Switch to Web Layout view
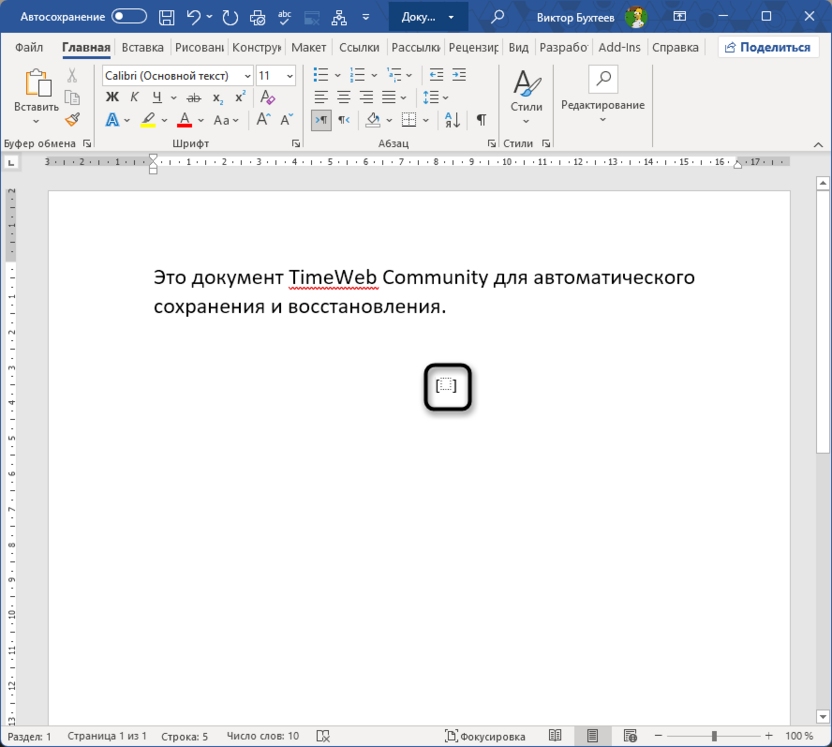832x747 pixels. [630, 735]
